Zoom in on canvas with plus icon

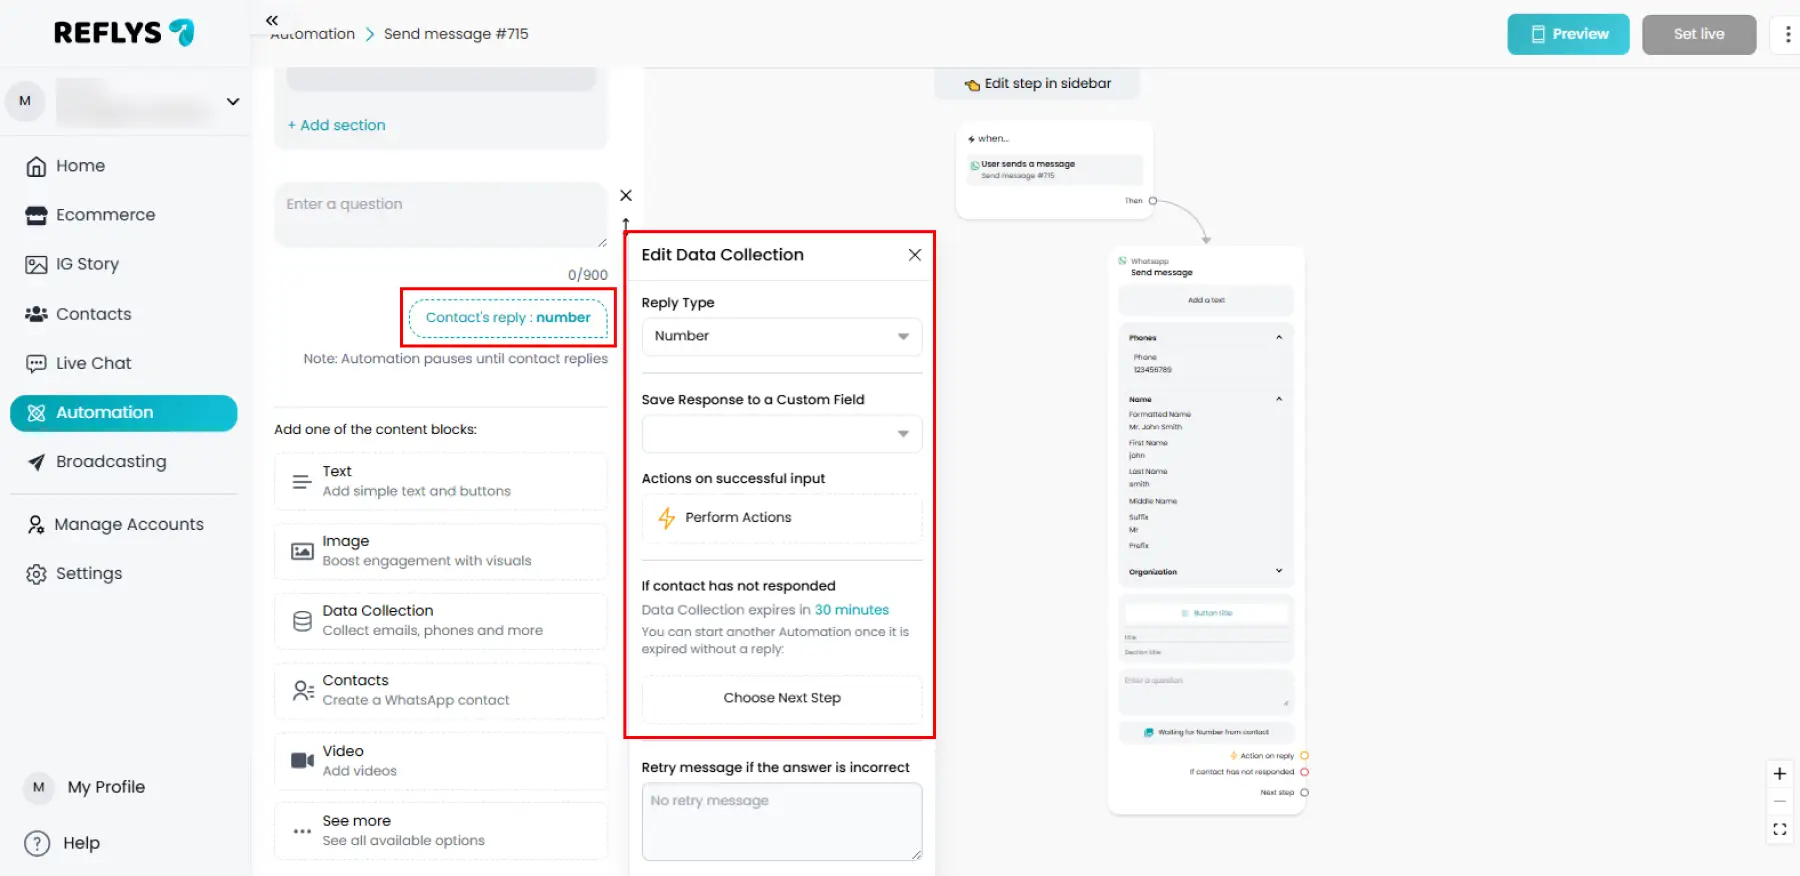(x=1779, y=774)
